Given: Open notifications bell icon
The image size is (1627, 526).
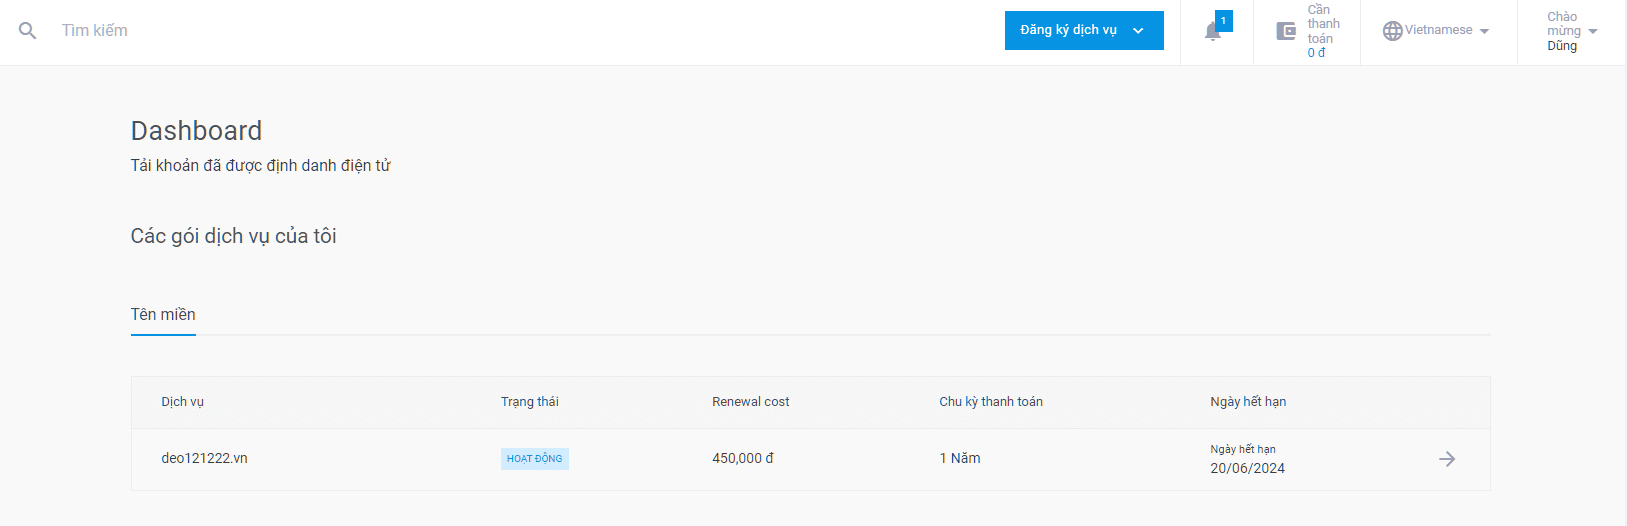Looking at the screenshot, I should pos(1212,32).
